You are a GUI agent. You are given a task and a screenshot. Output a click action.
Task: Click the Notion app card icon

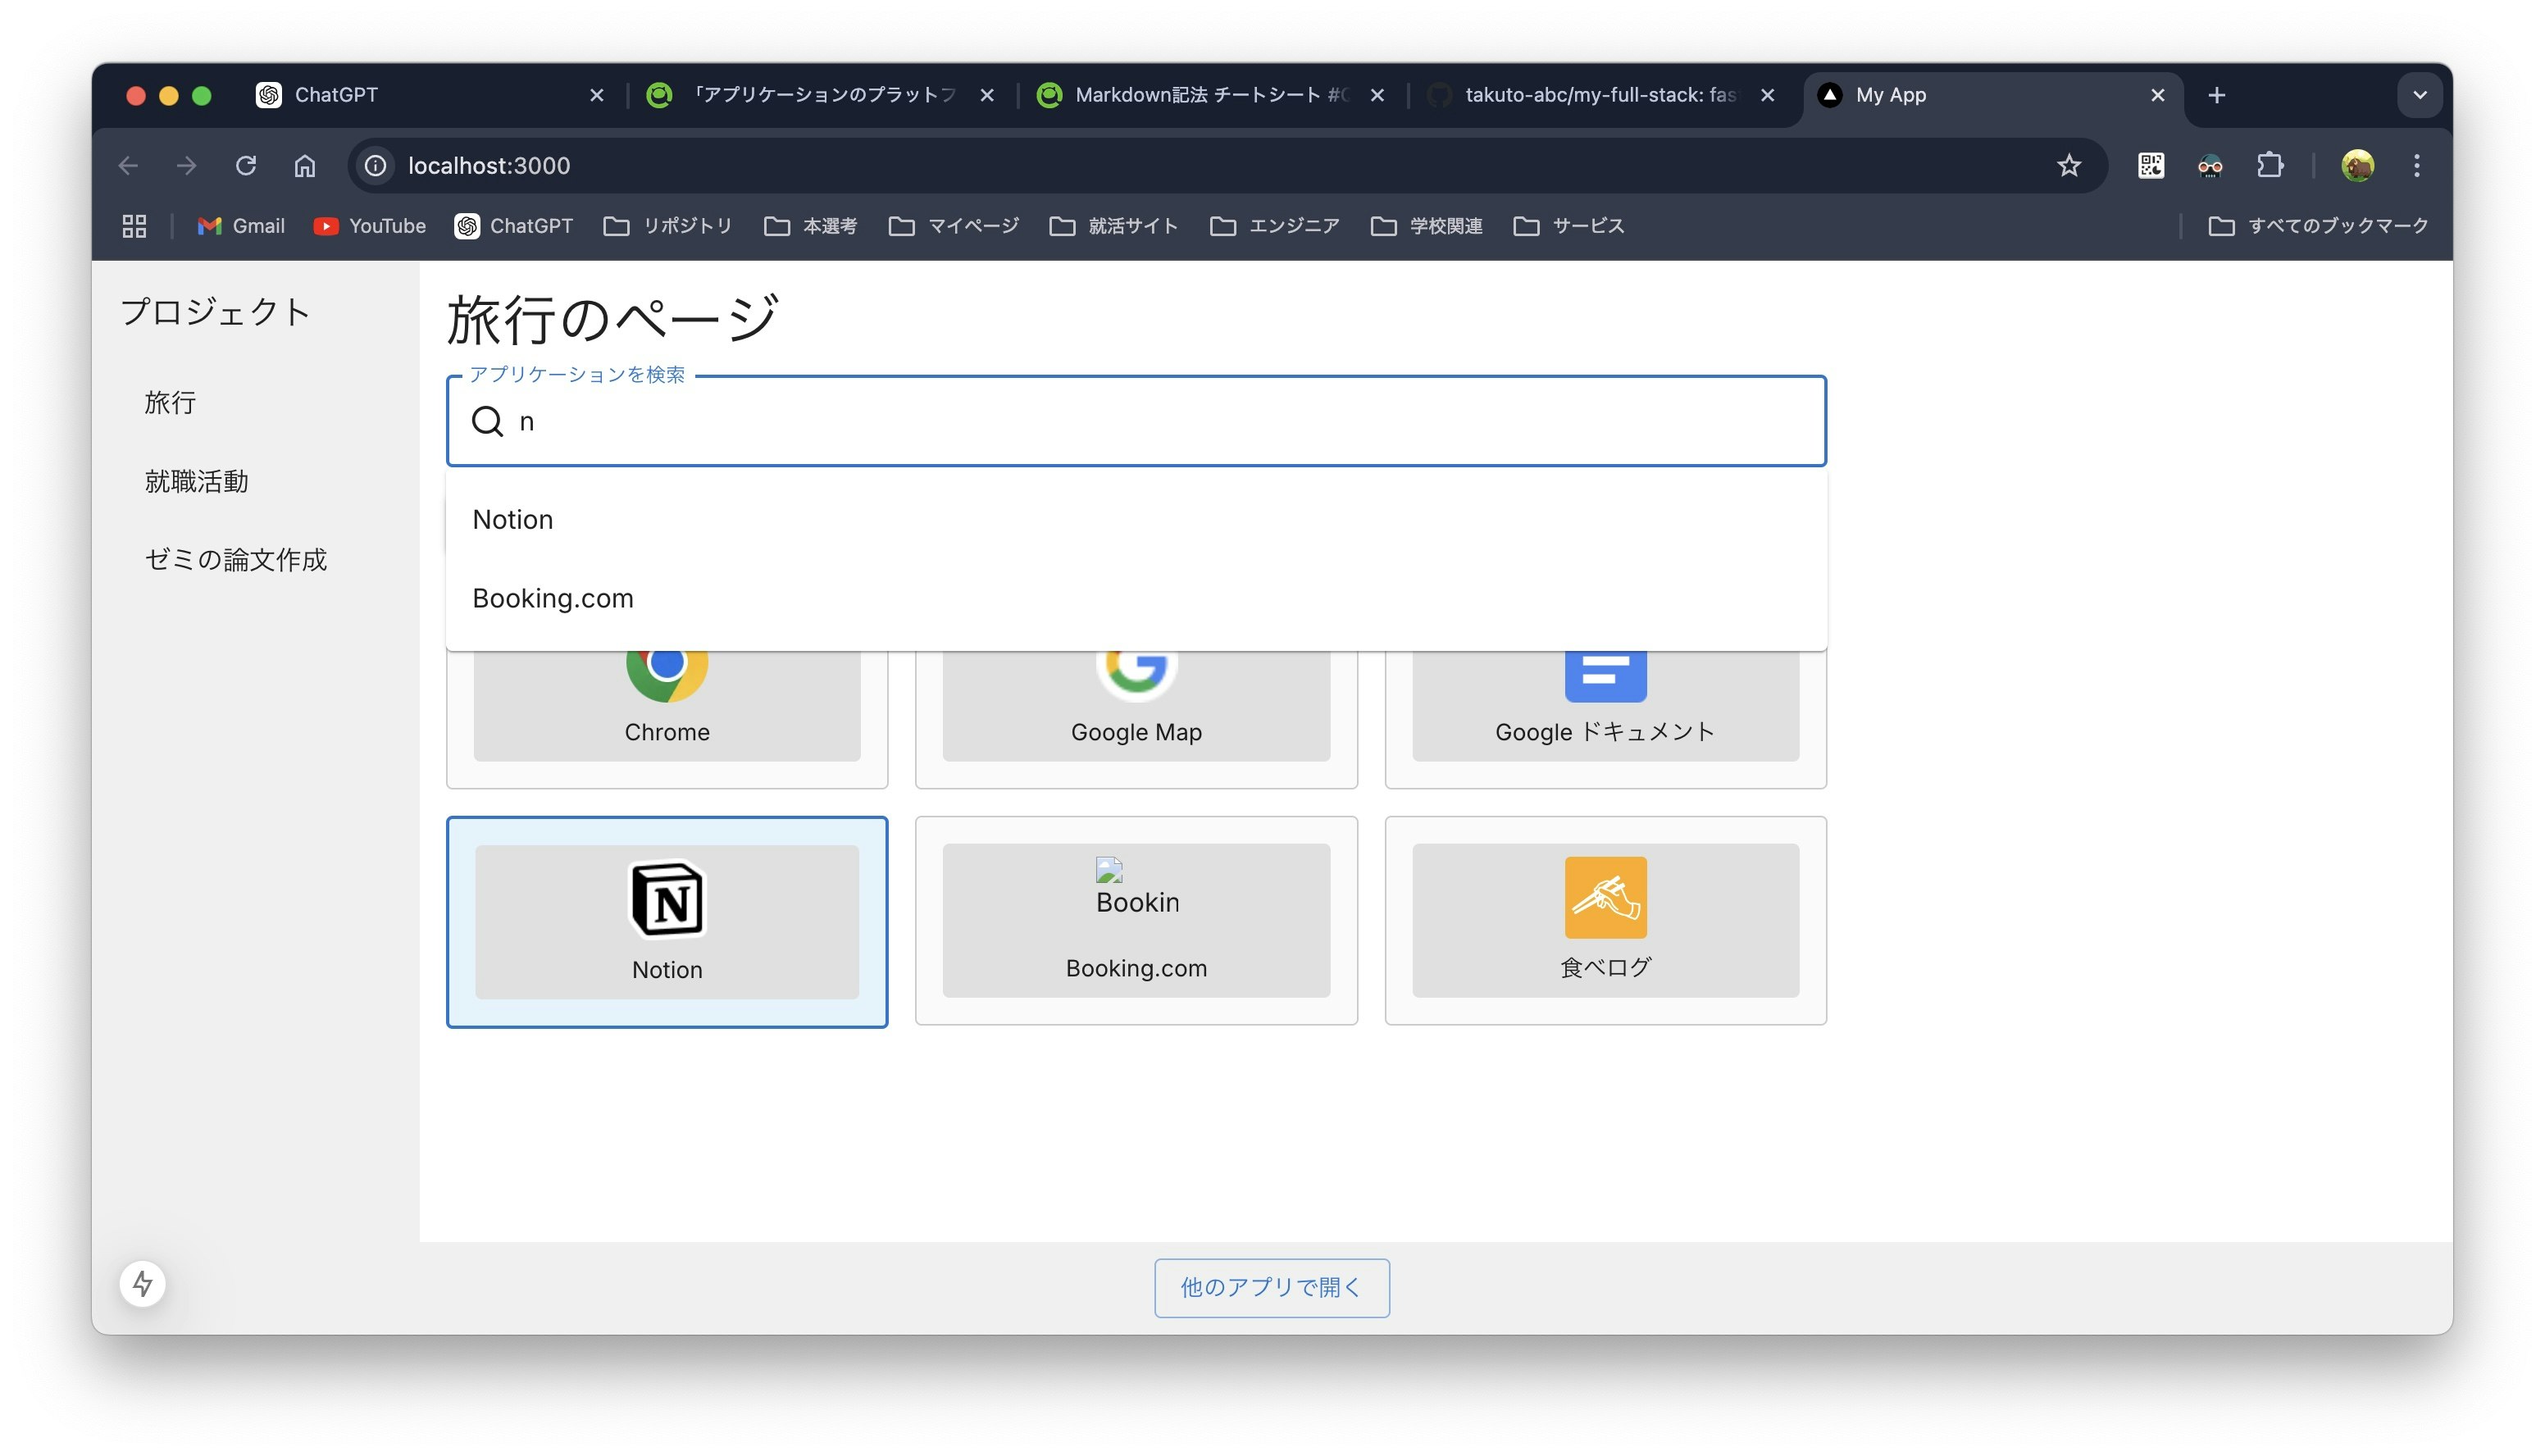667,898
